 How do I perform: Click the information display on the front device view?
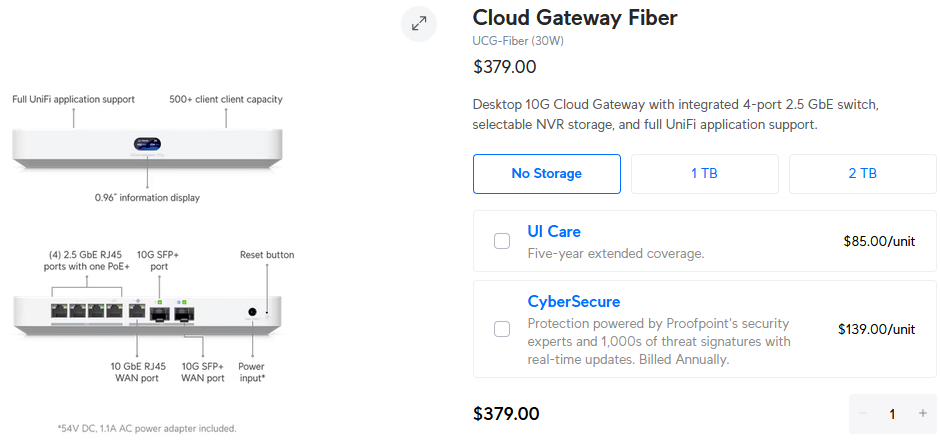tap(147, 144)
